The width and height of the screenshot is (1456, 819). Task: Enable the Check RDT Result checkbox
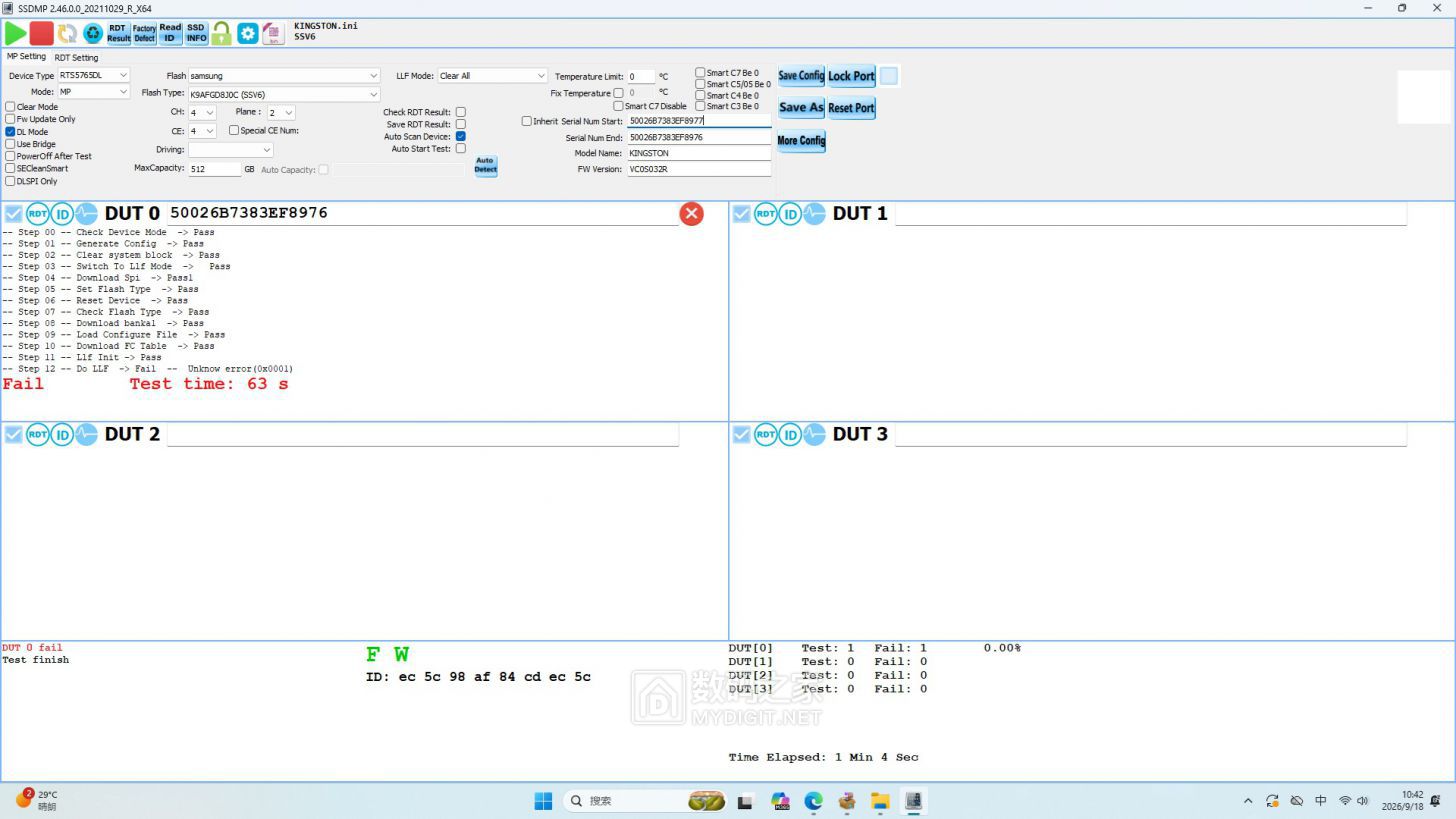coord(461,112)
